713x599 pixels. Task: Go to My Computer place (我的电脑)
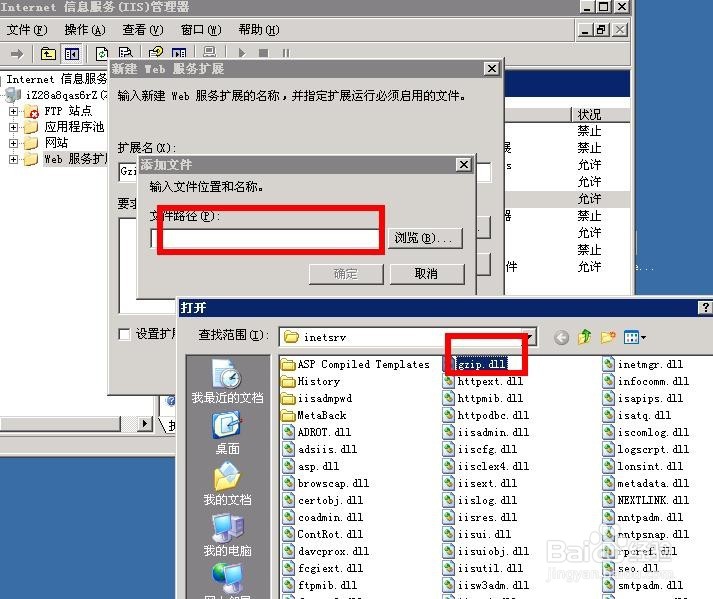pyautogui.click(x=227, y=535)
